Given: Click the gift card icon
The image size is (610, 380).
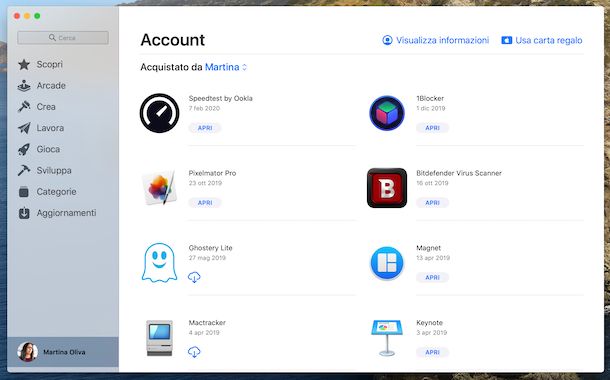Looking at the screenshot, I should click(x=507, y=40).
